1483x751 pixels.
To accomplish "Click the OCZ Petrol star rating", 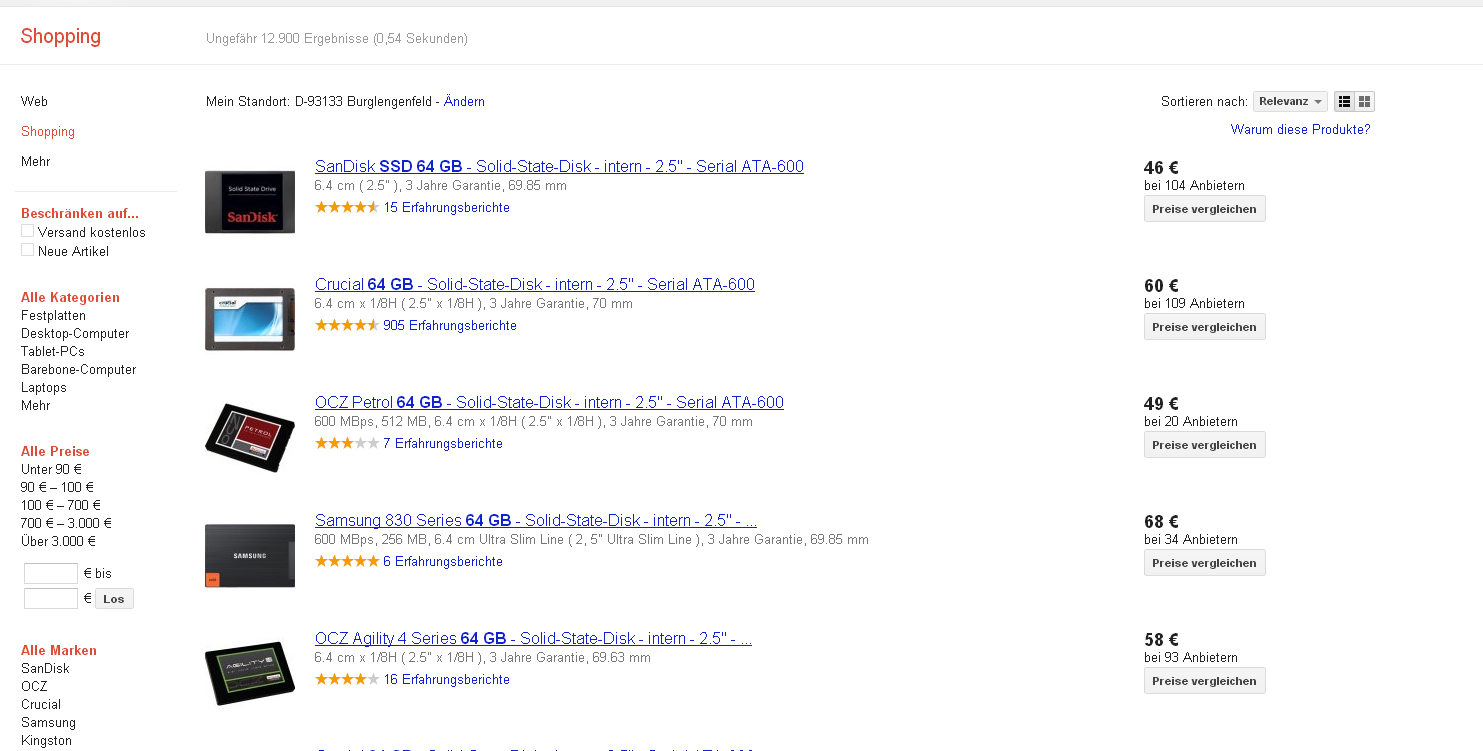I will tap(347, 443).
